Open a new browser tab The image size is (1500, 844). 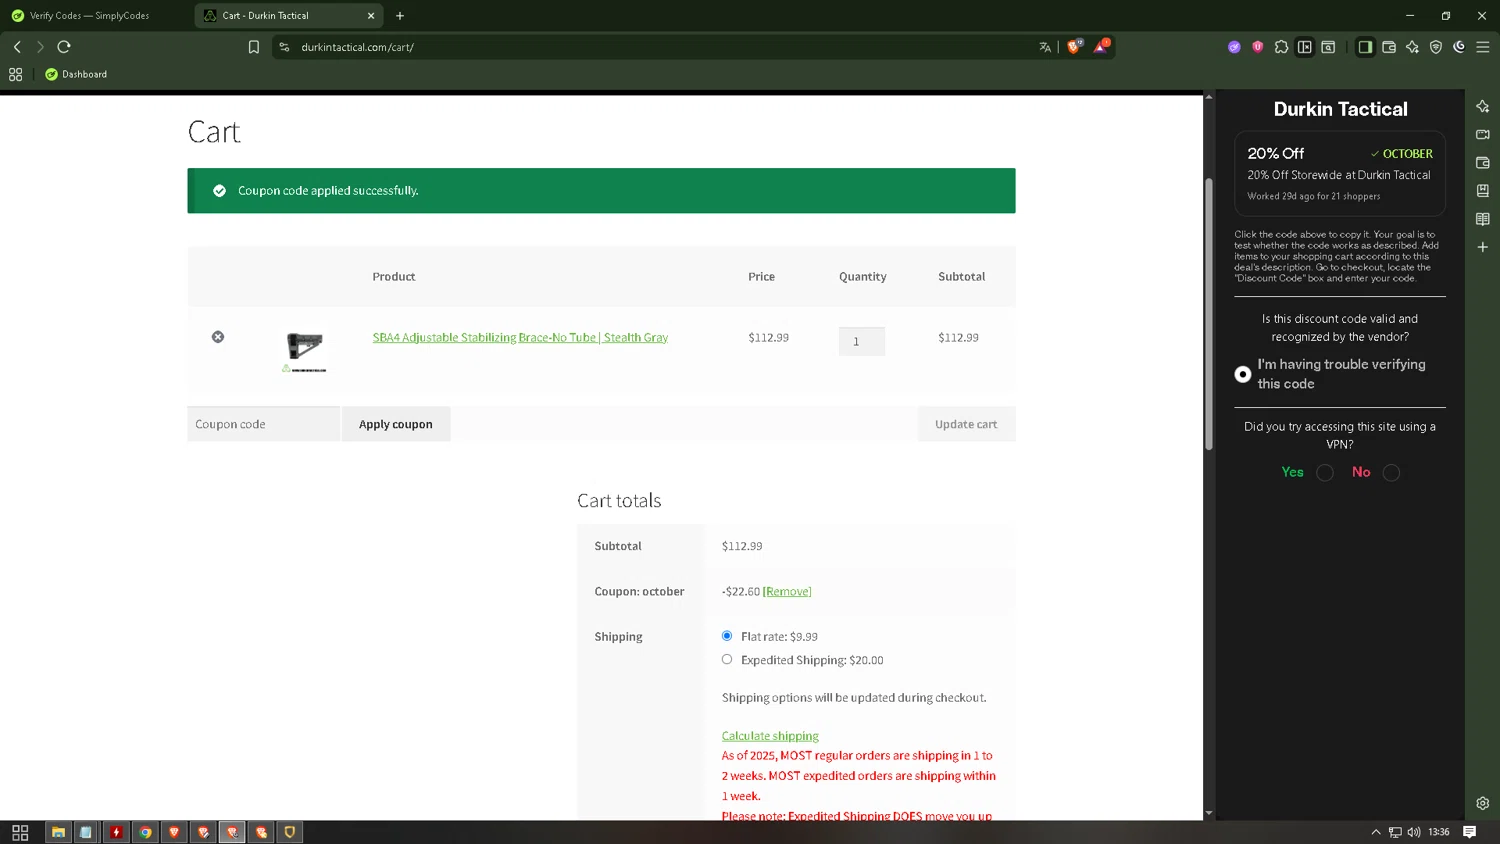pos(400,16)
